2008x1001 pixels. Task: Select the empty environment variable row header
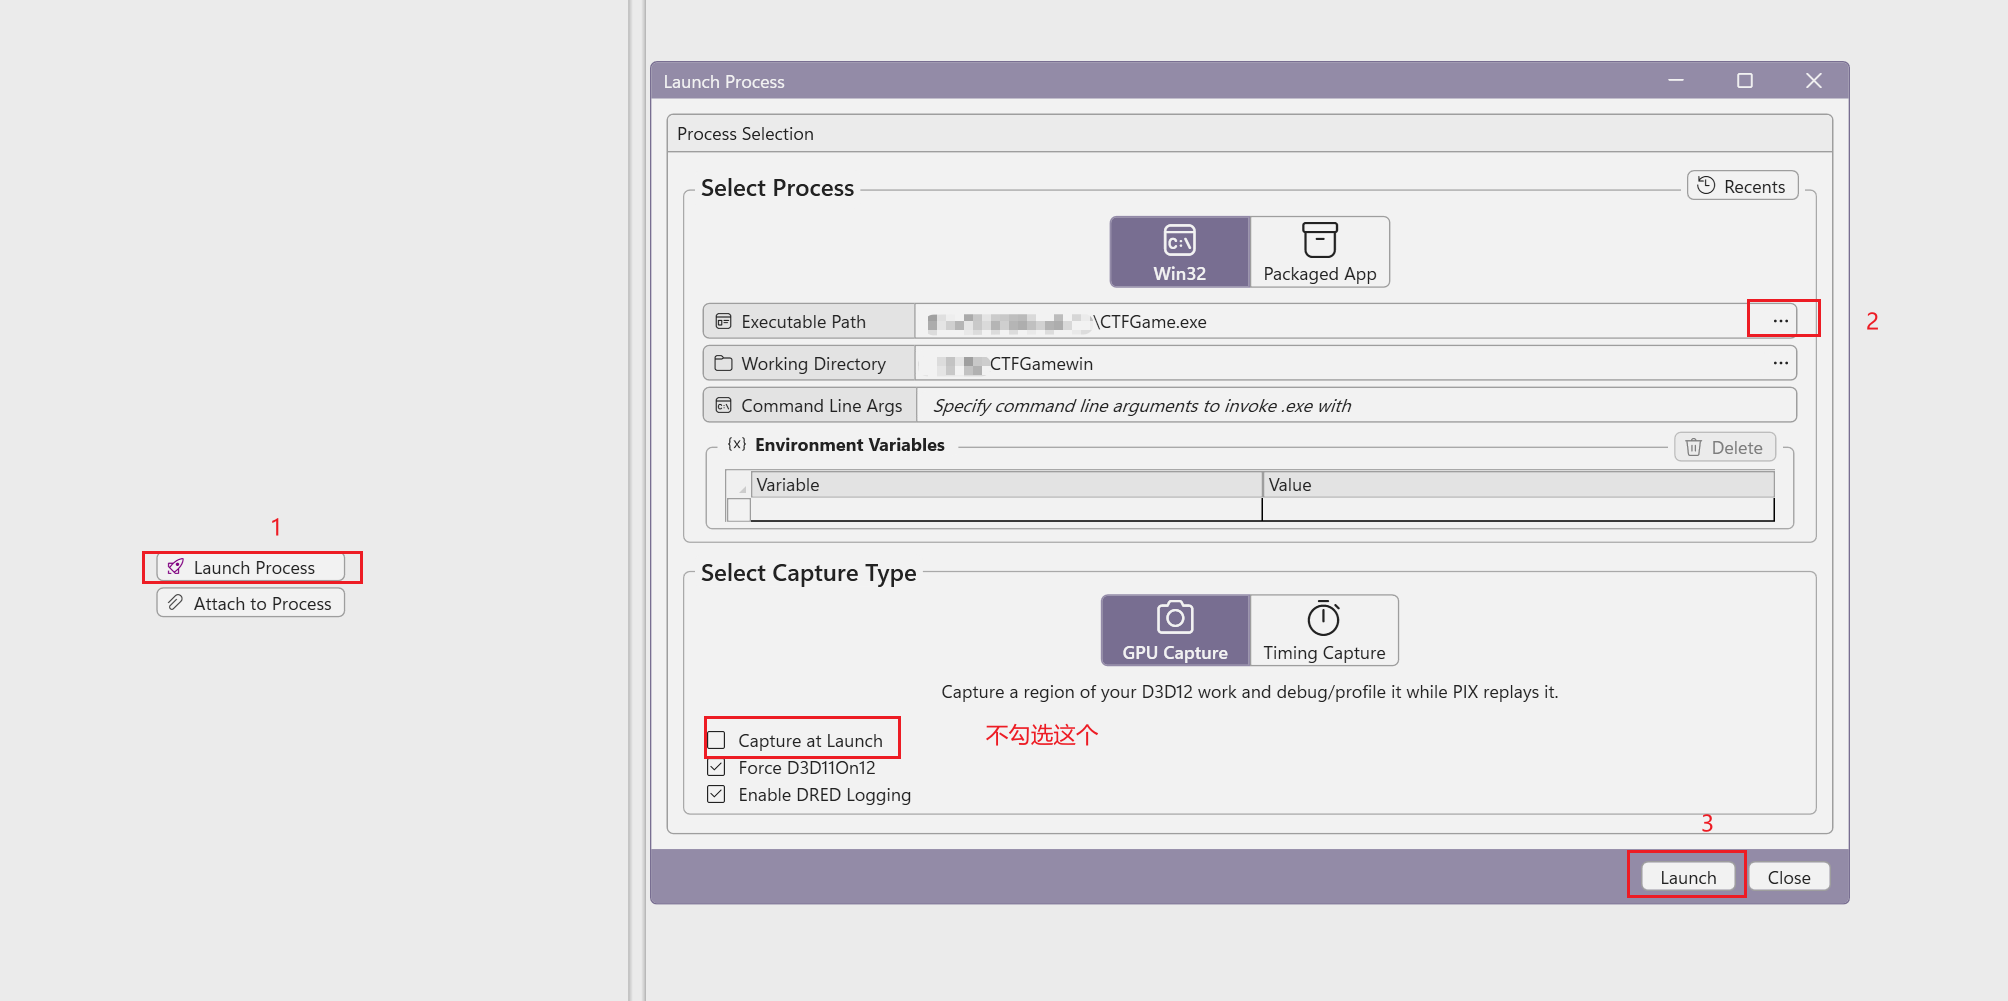tap(738, 509)
